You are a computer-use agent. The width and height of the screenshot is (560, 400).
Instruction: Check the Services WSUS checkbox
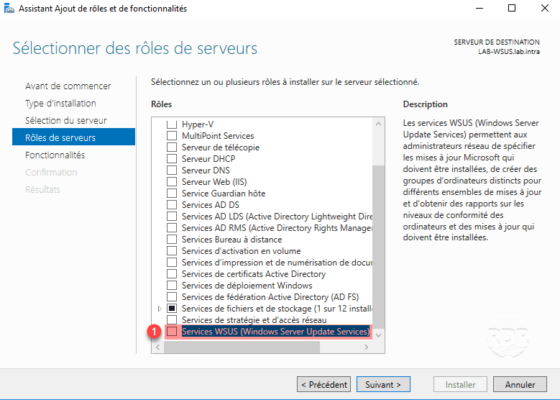coord(172,331)
